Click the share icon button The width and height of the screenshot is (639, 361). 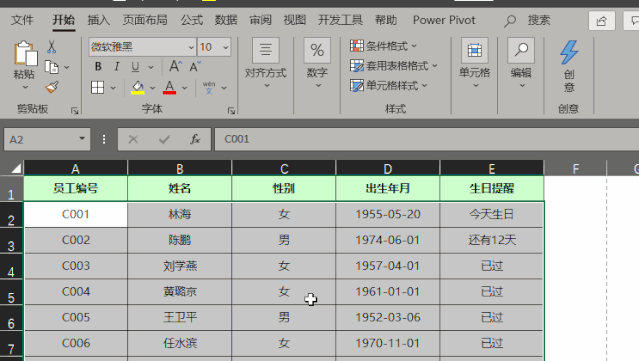(602, 21)
